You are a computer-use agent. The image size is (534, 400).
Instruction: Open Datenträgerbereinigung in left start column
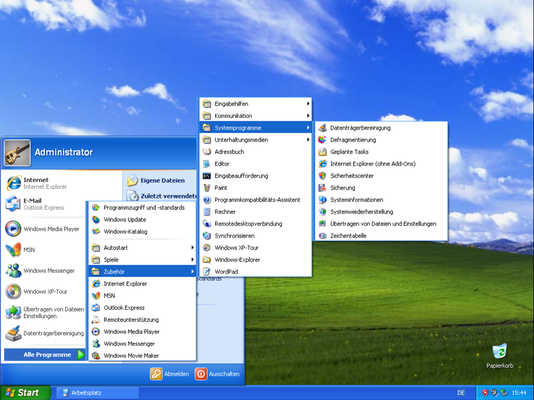point(44,333)
